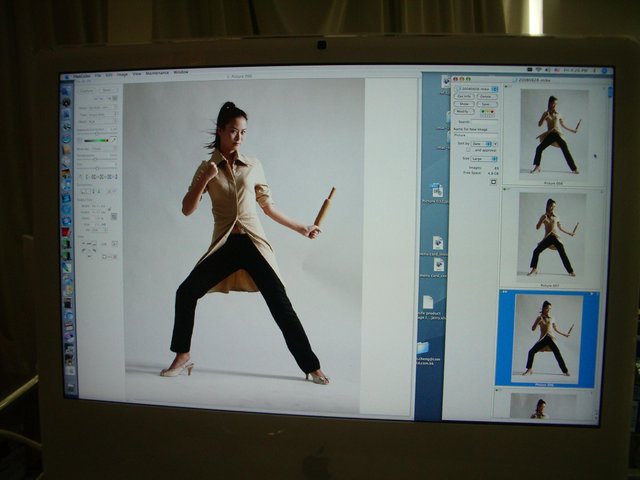Screen dimensions: 640x480
Task: Open the Window menu
Action: 181,73
